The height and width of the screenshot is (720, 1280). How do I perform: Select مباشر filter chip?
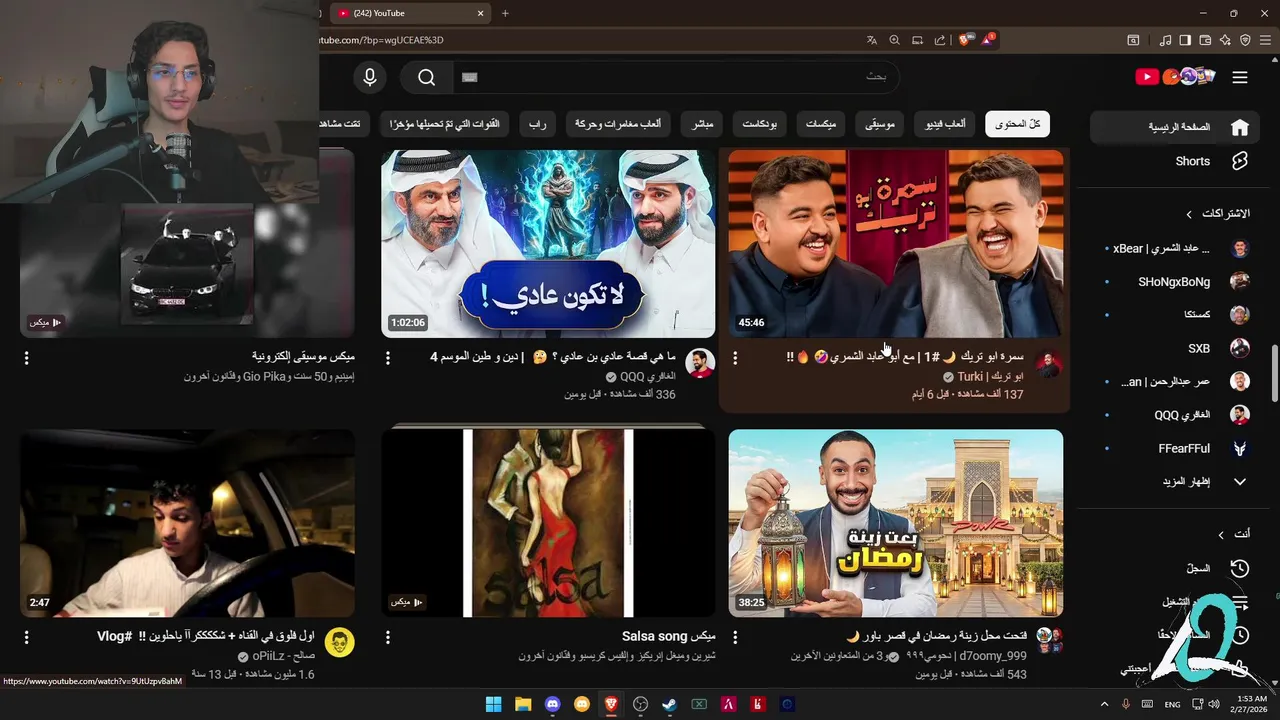coord(702,124)
